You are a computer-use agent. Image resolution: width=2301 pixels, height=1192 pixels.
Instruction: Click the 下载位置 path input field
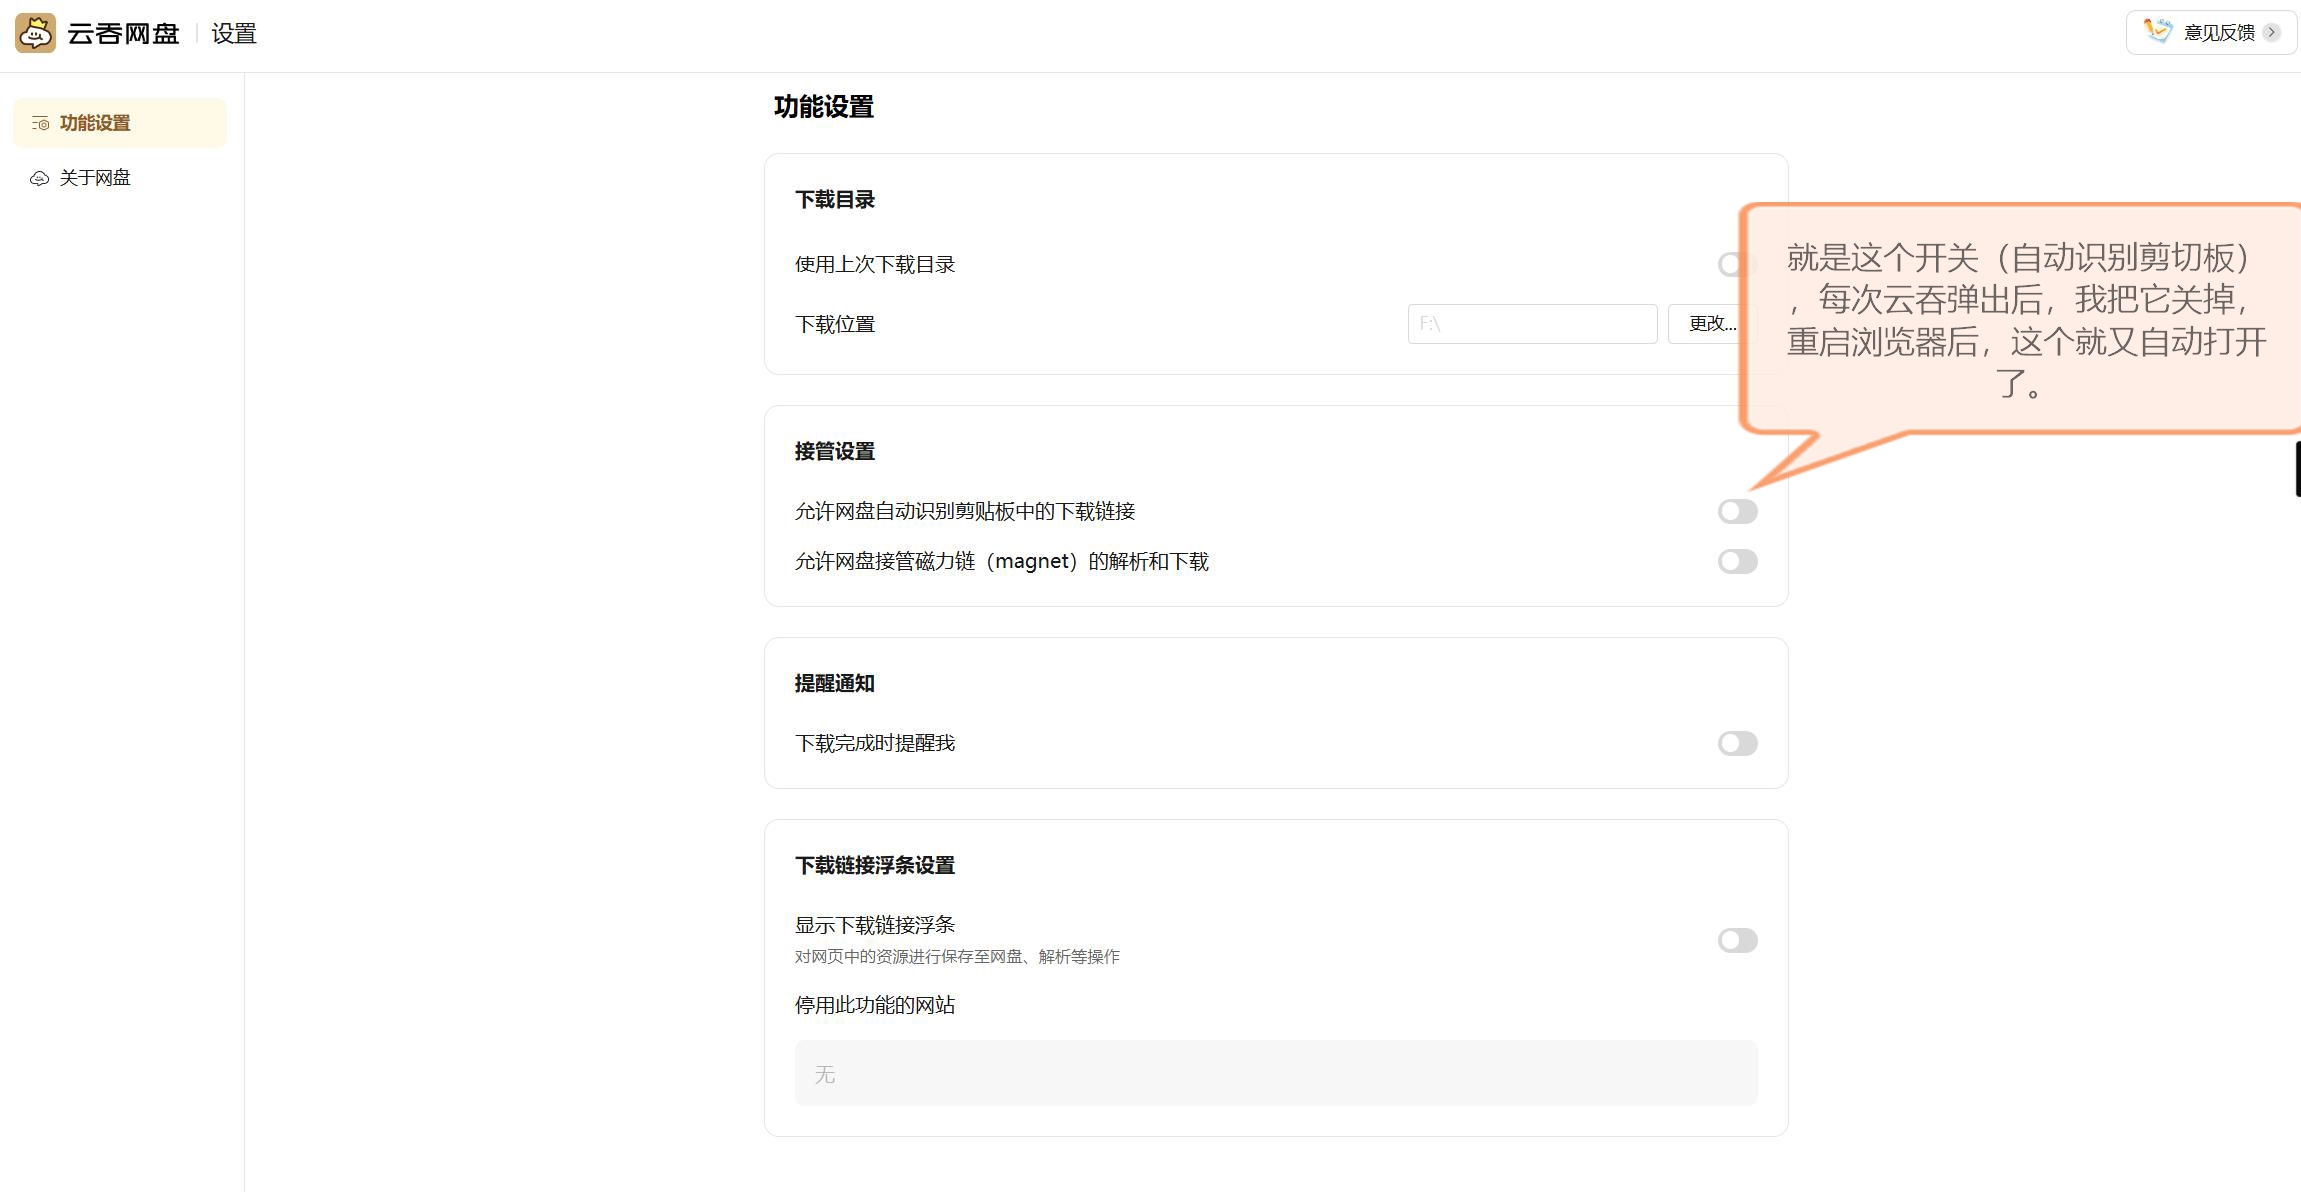(x=1531, y=324)
